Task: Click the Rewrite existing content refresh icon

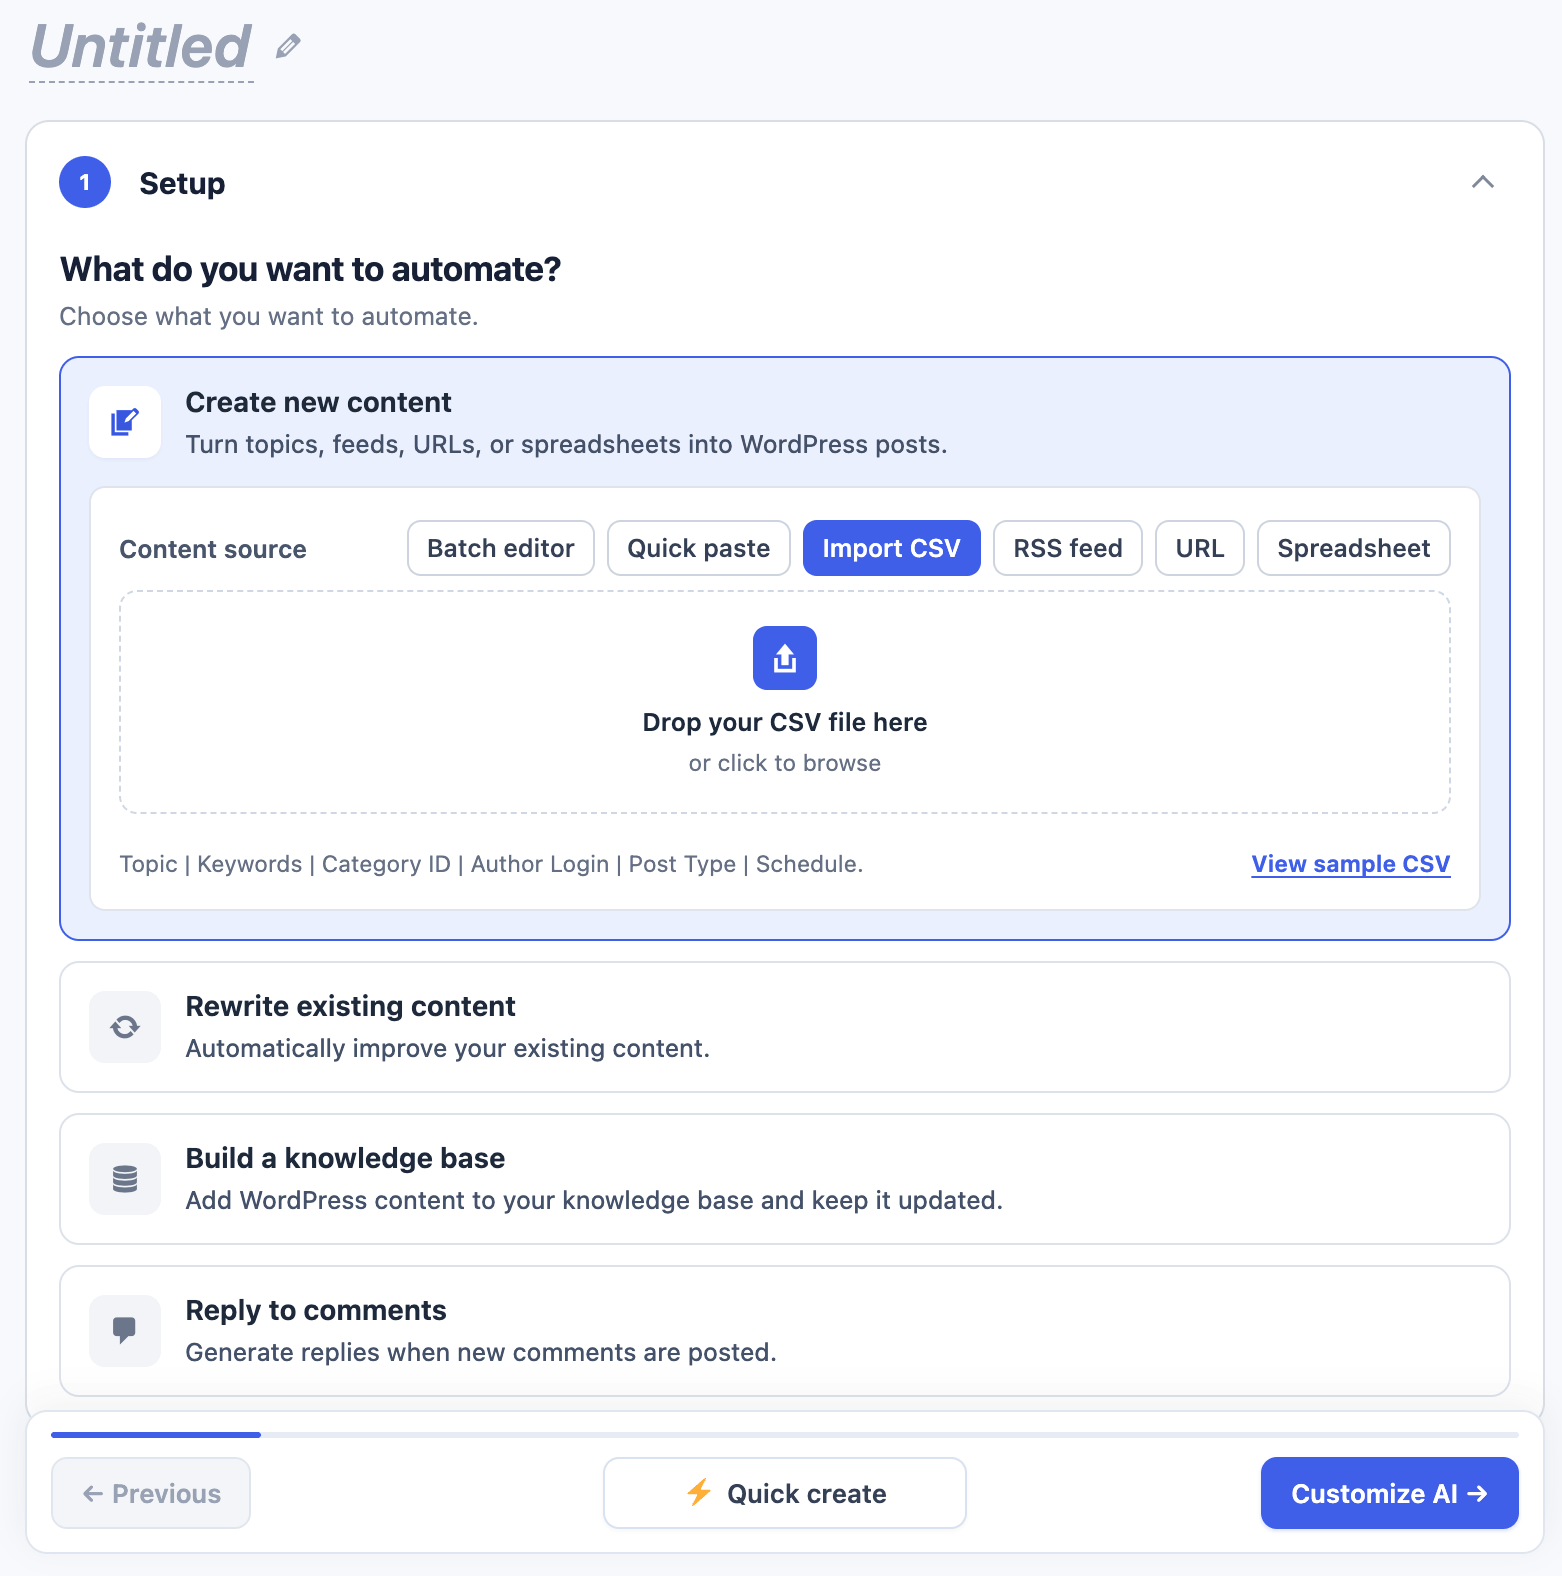Action: click(x=125, y=1027)
